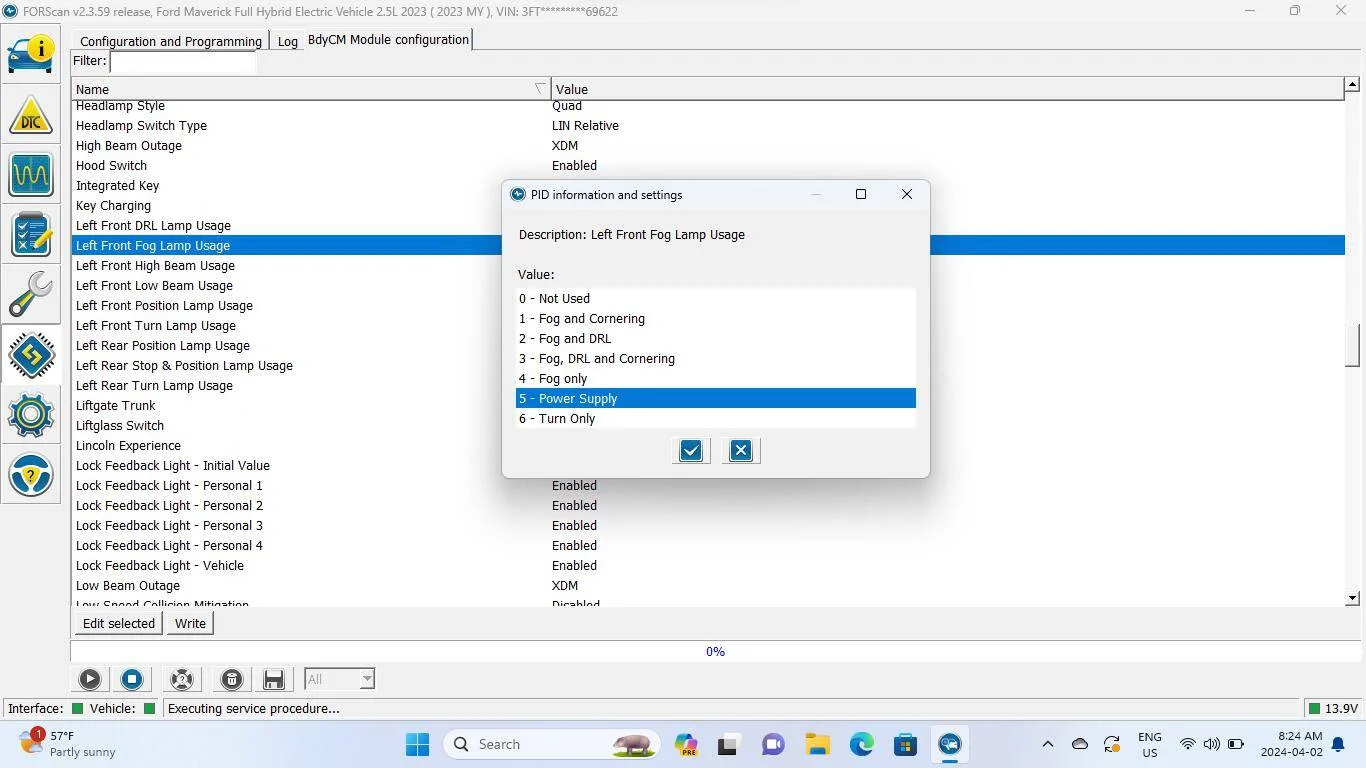The image size is (1366, 768).
Task: Open the vehicle information sidebar icon
Action: [31, 53]
